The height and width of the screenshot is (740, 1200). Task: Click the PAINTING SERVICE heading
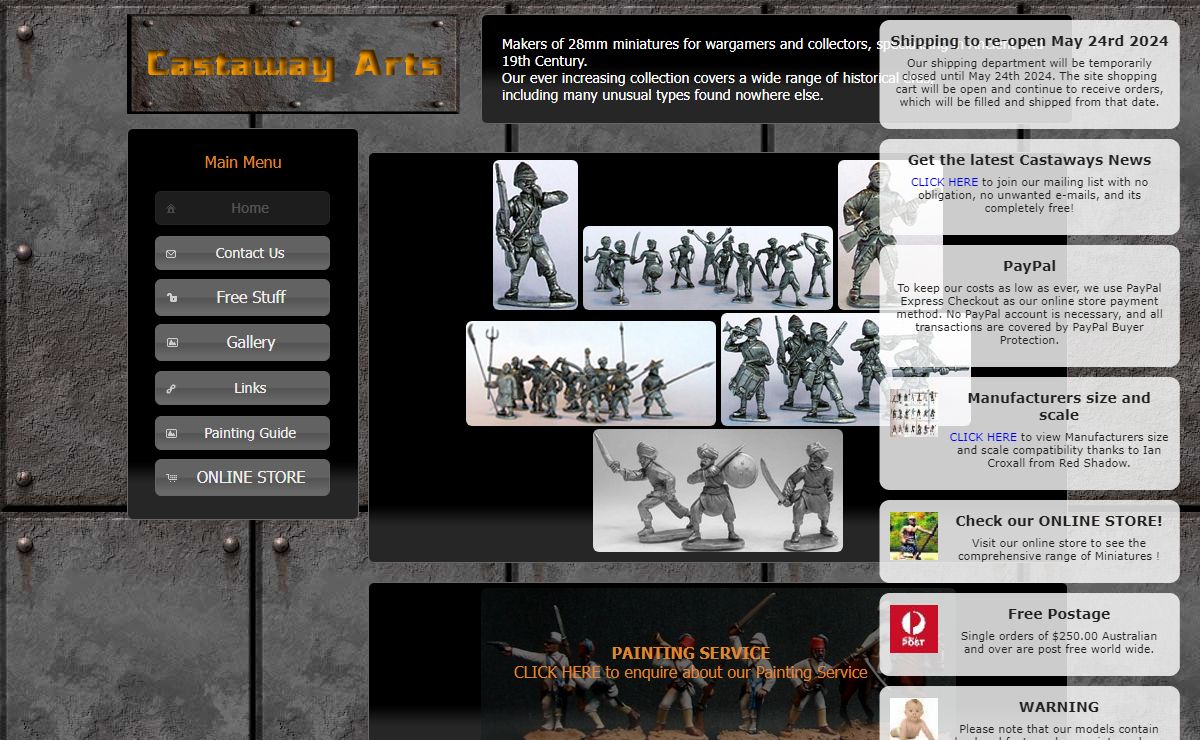[691, 653]
